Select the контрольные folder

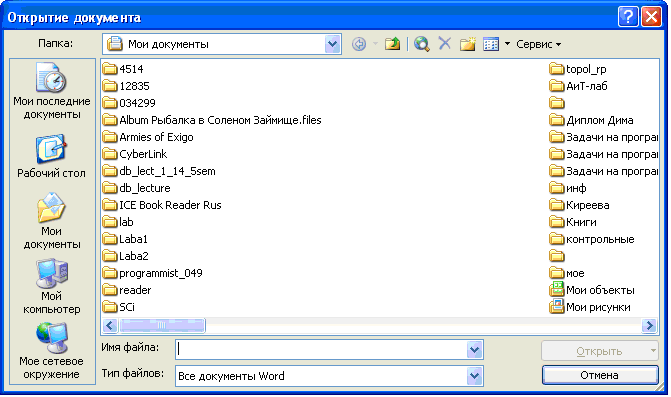tap(592, 239)
